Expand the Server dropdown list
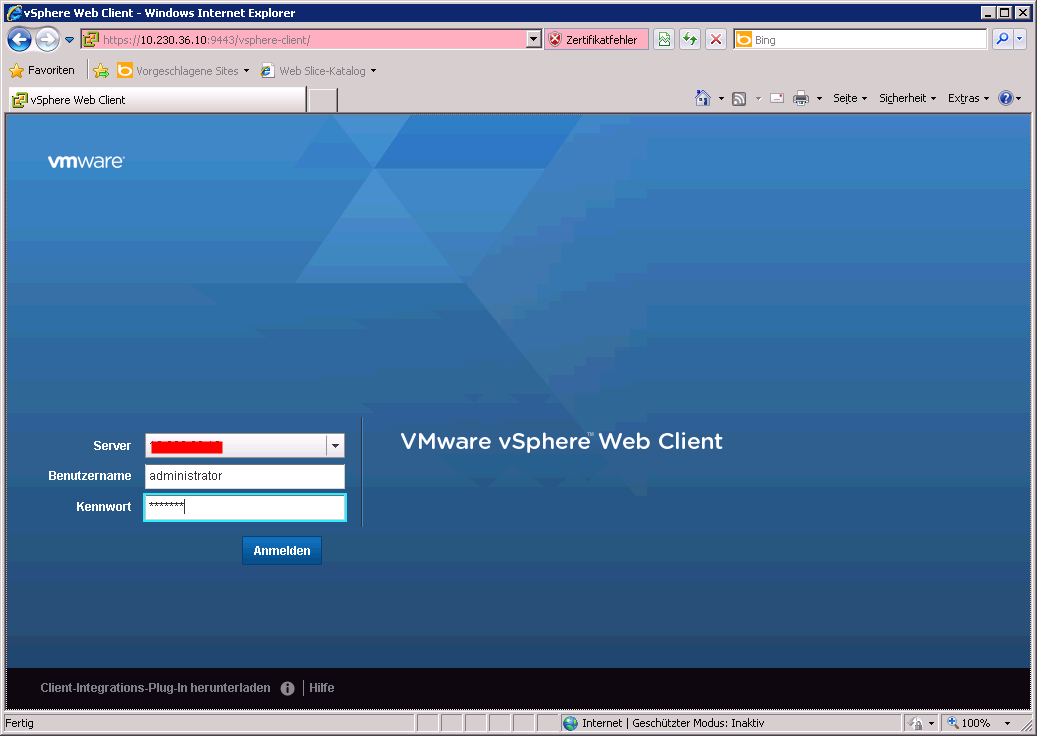The image size is (1037, 736). (x=335, y=446)
